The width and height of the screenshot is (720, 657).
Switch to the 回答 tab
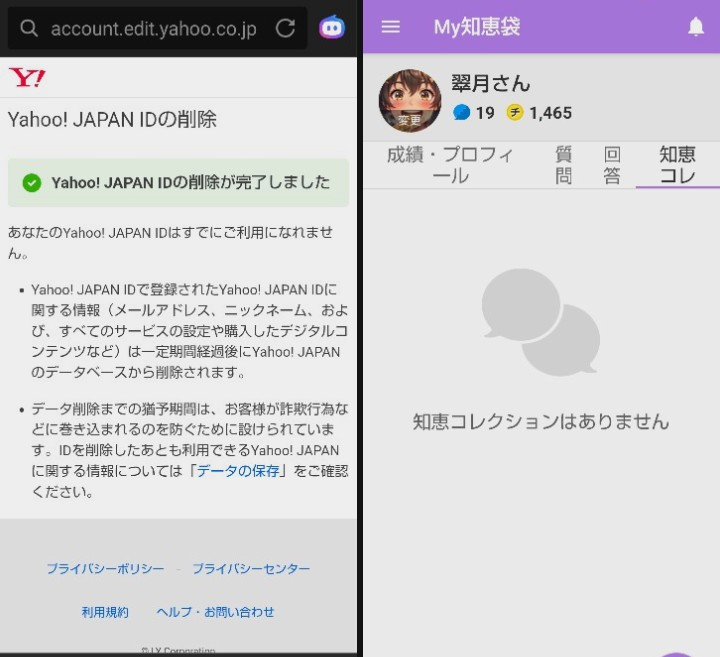tap(612, 165)
